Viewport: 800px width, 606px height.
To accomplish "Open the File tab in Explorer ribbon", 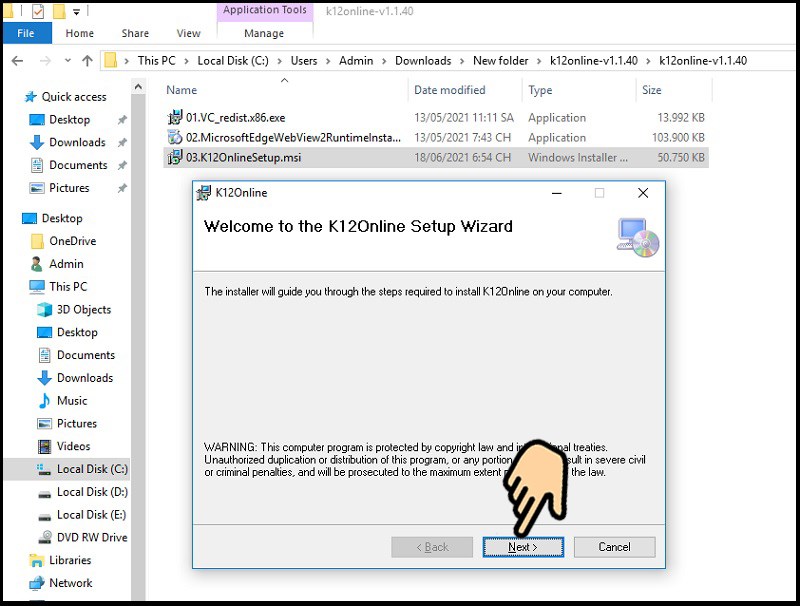I will [x=26, y=33].
